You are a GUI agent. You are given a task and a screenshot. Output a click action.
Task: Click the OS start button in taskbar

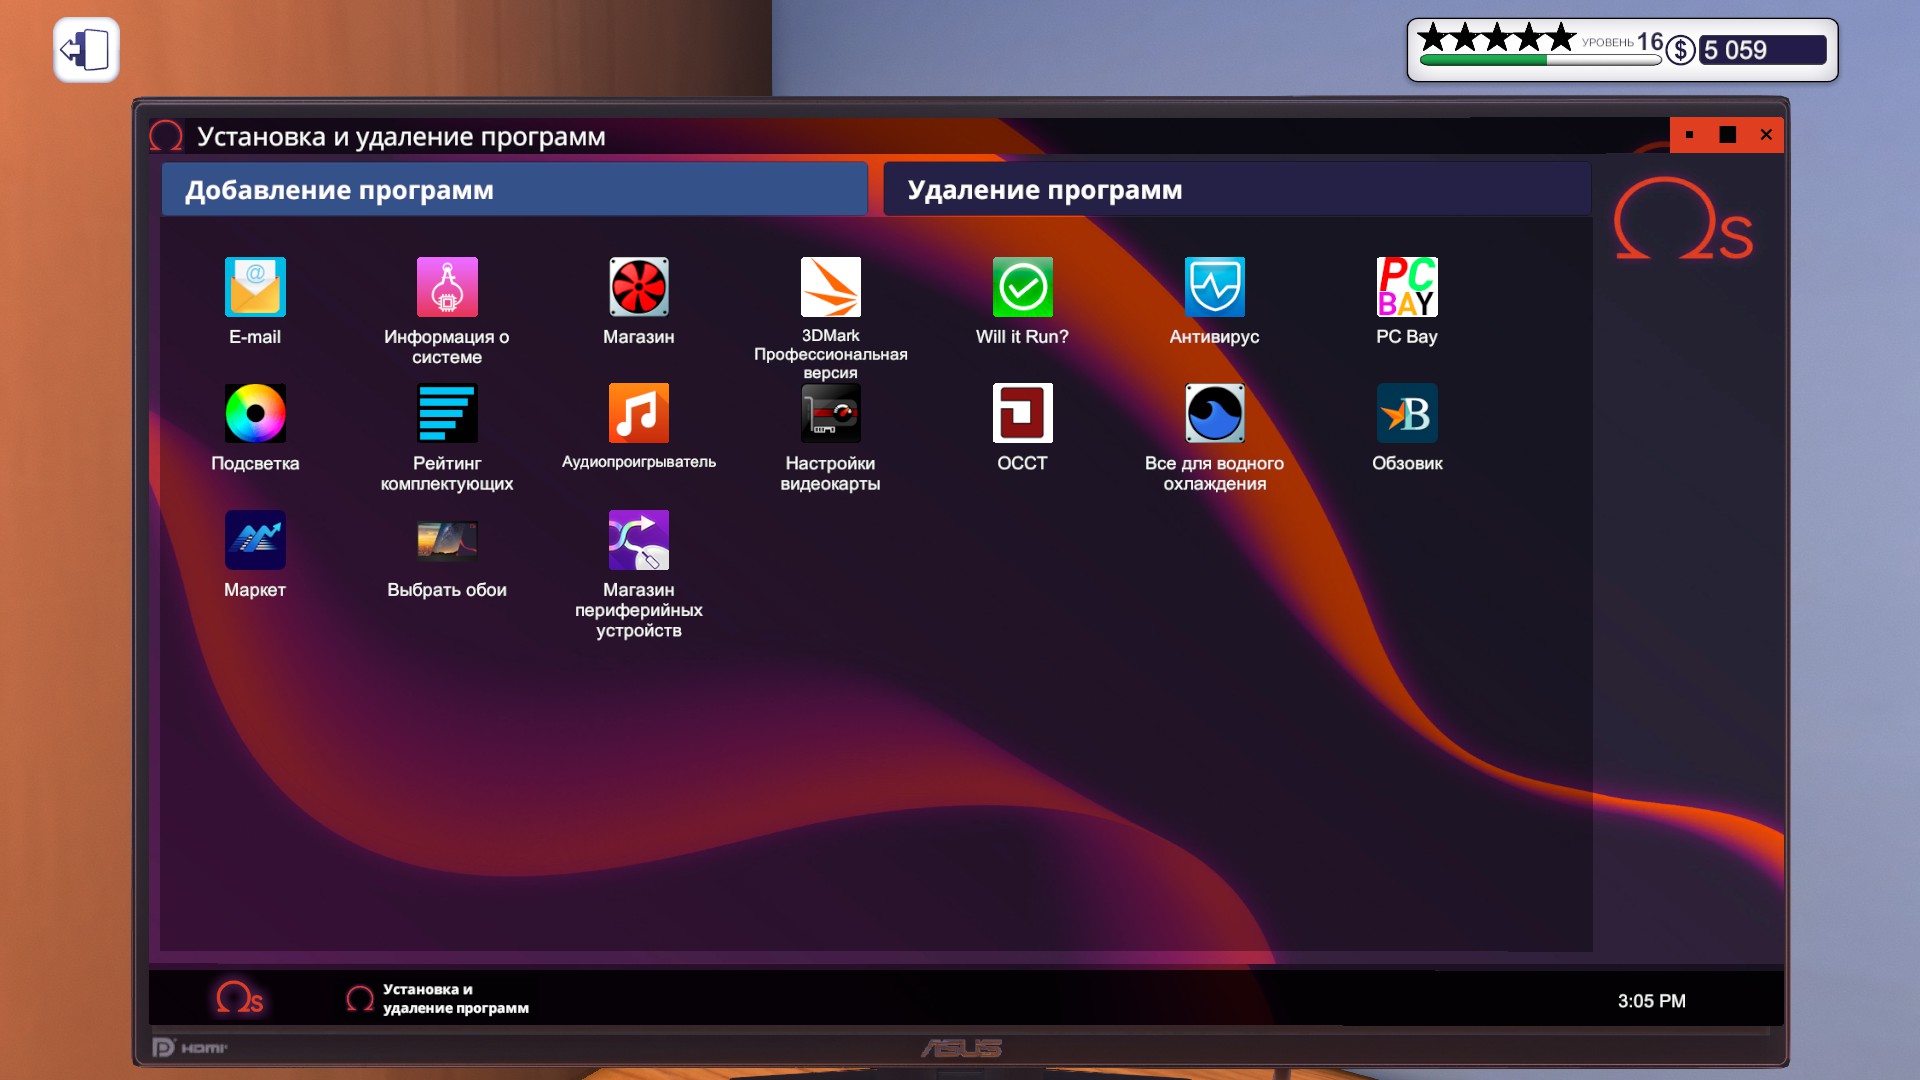[x=240, y=998]
